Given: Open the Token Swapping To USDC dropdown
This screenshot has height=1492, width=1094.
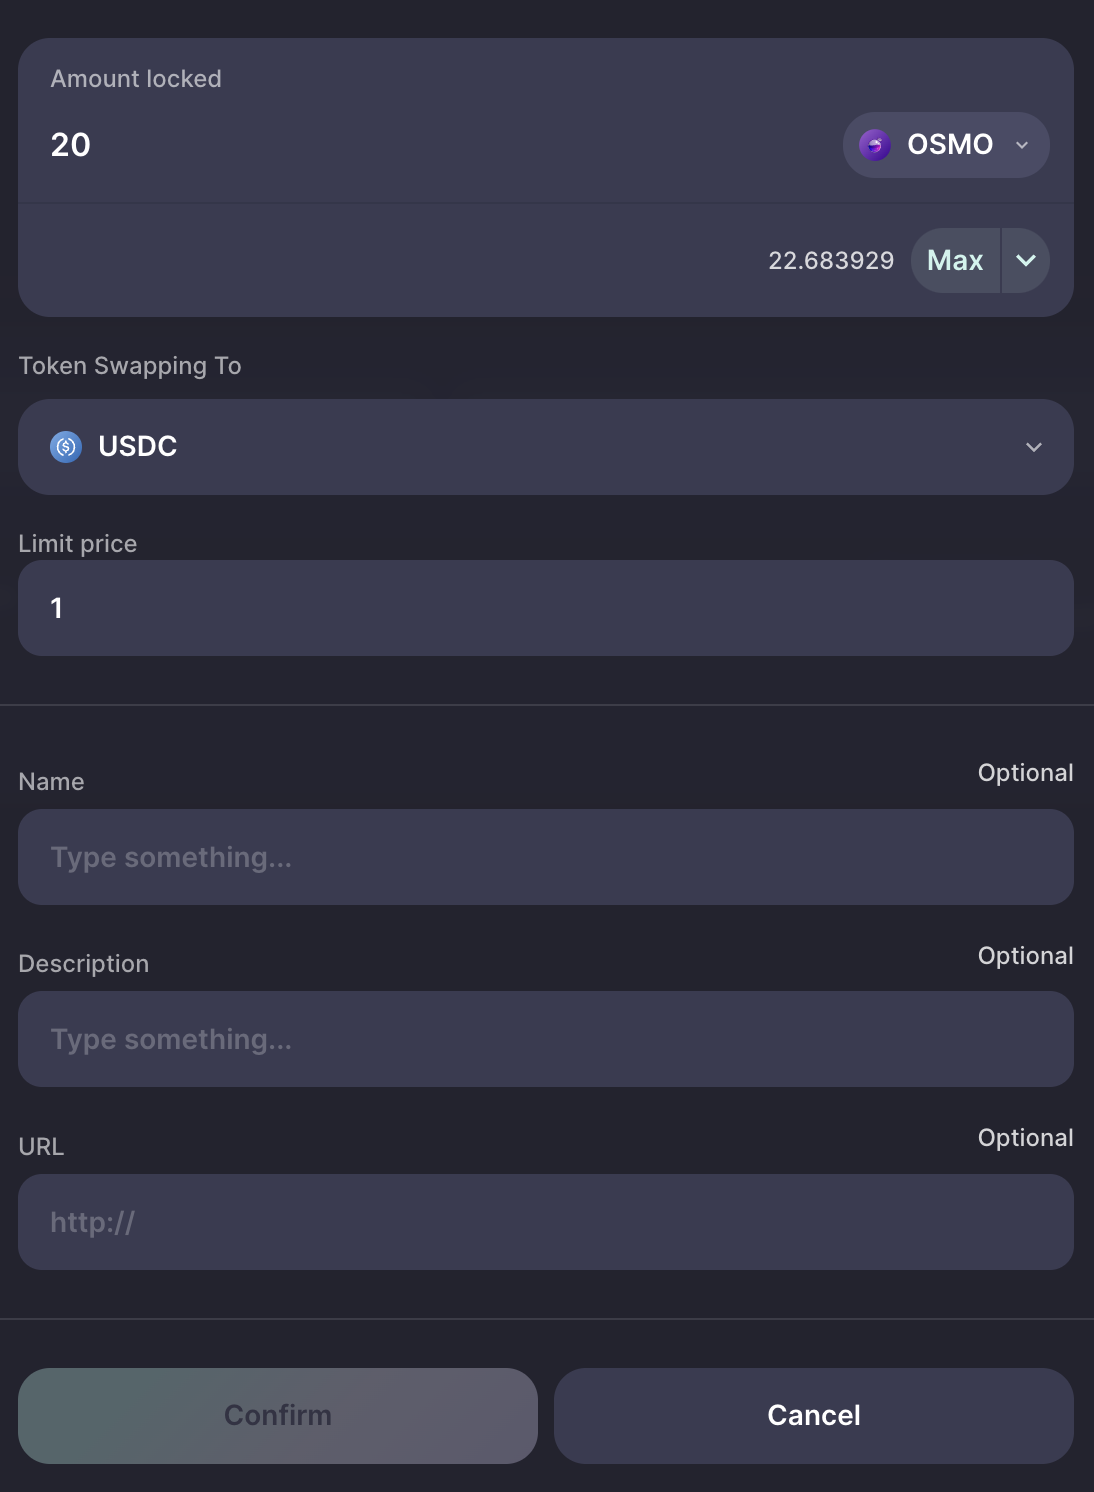Looking at the screenshot, I should coord(546,447).
